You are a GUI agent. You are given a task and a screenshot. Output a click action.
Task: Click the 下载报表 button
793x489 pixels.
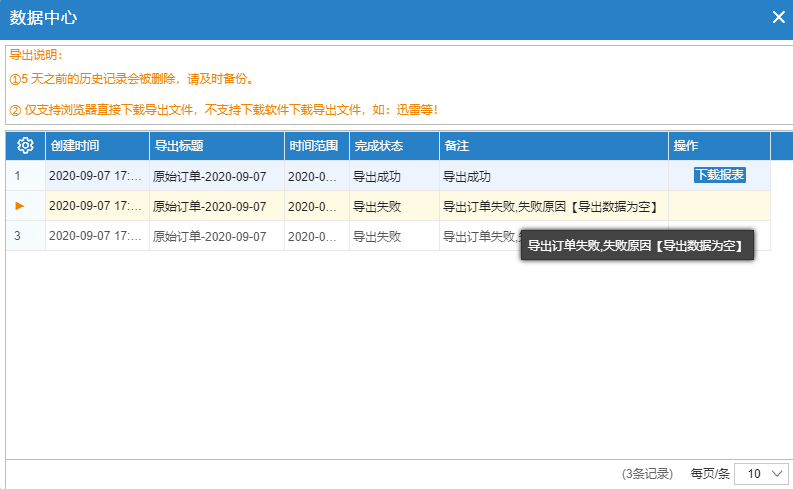(719, 175)
